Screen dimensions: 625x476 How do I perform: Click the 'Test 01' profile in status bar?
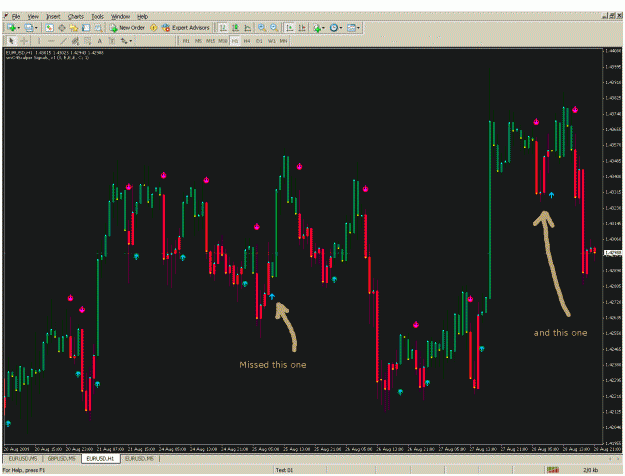click(284, 470)
